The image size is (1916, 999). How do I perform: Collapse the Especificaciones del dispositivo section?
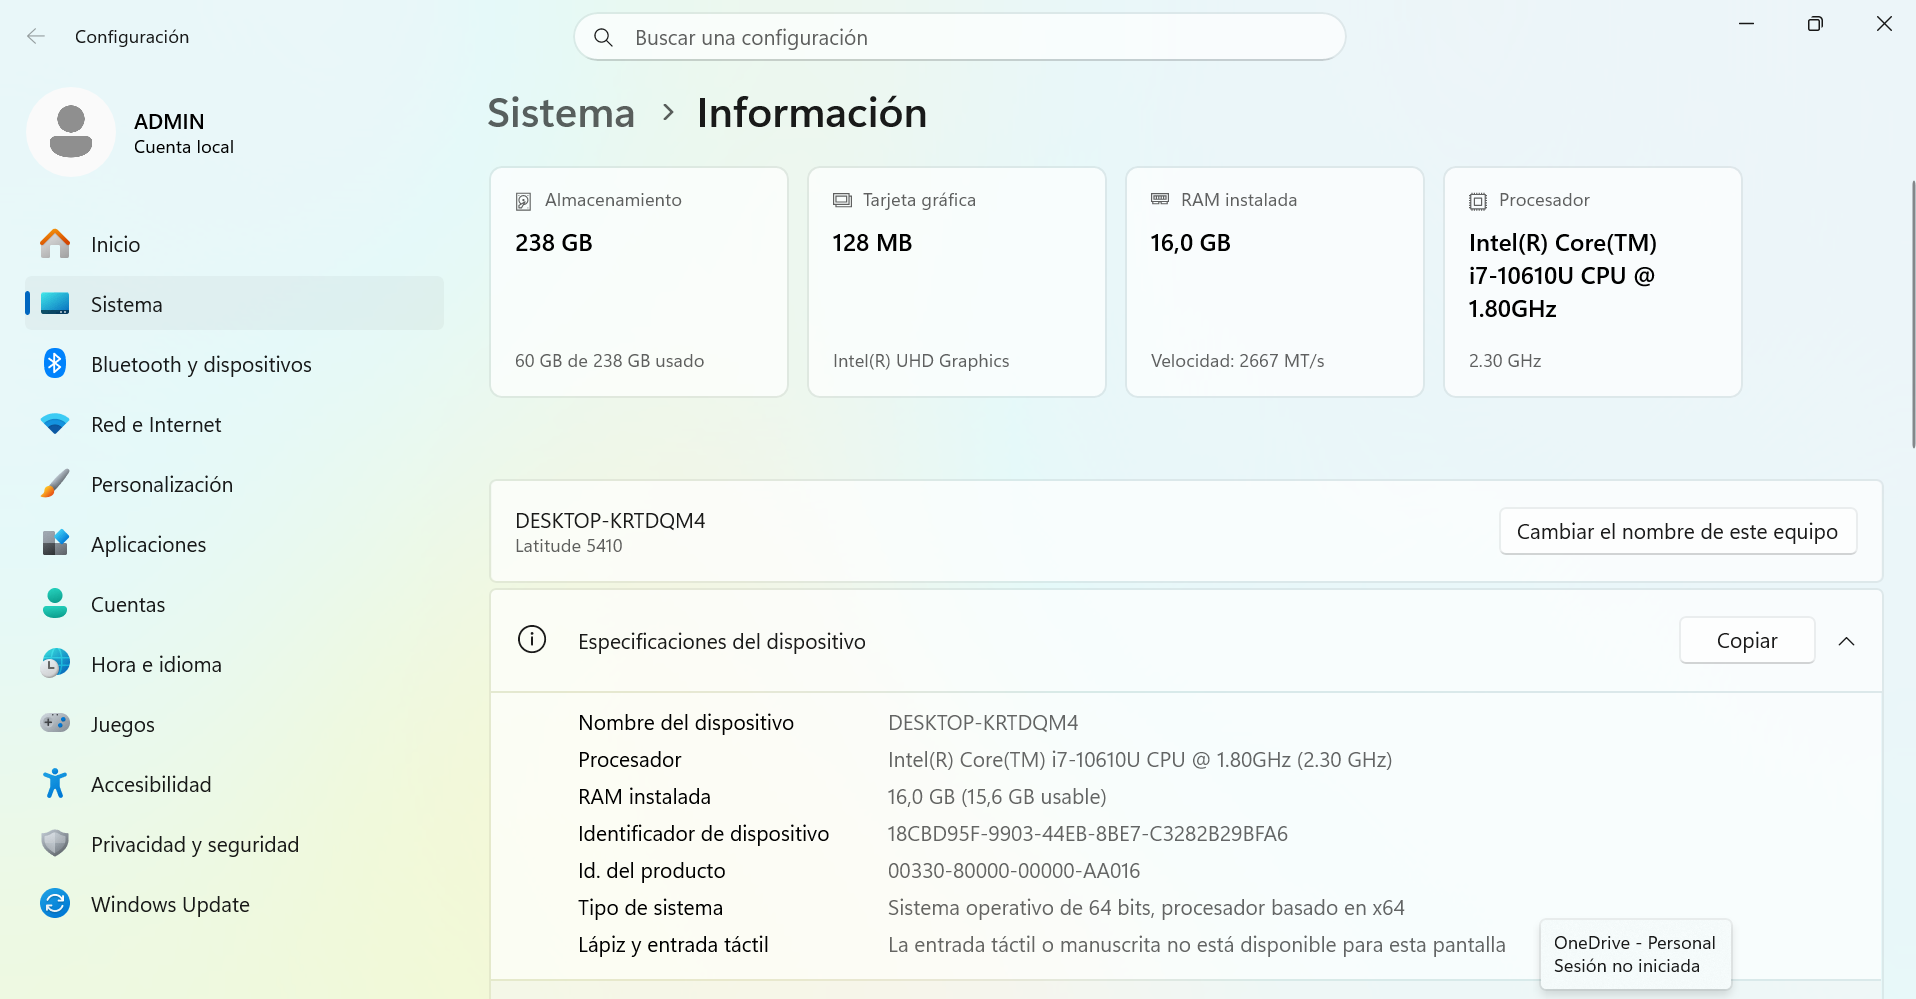pyautogui.click(x=1846, y=641)
